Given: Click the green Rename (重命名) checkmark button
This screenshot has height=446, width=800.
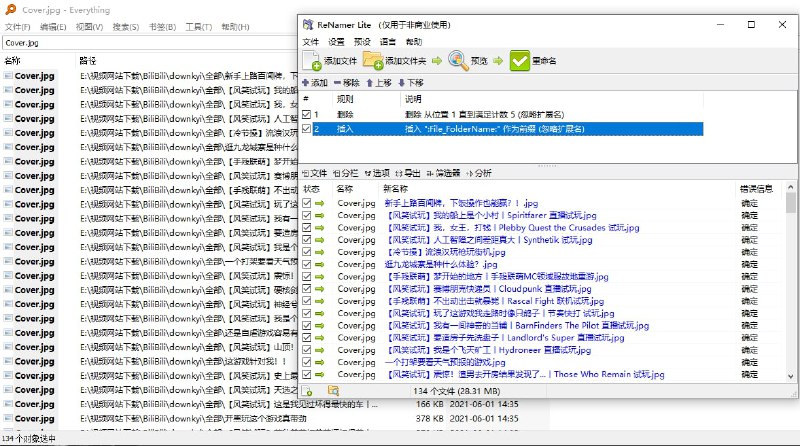Looking at the screenshot, I should 533,61.
